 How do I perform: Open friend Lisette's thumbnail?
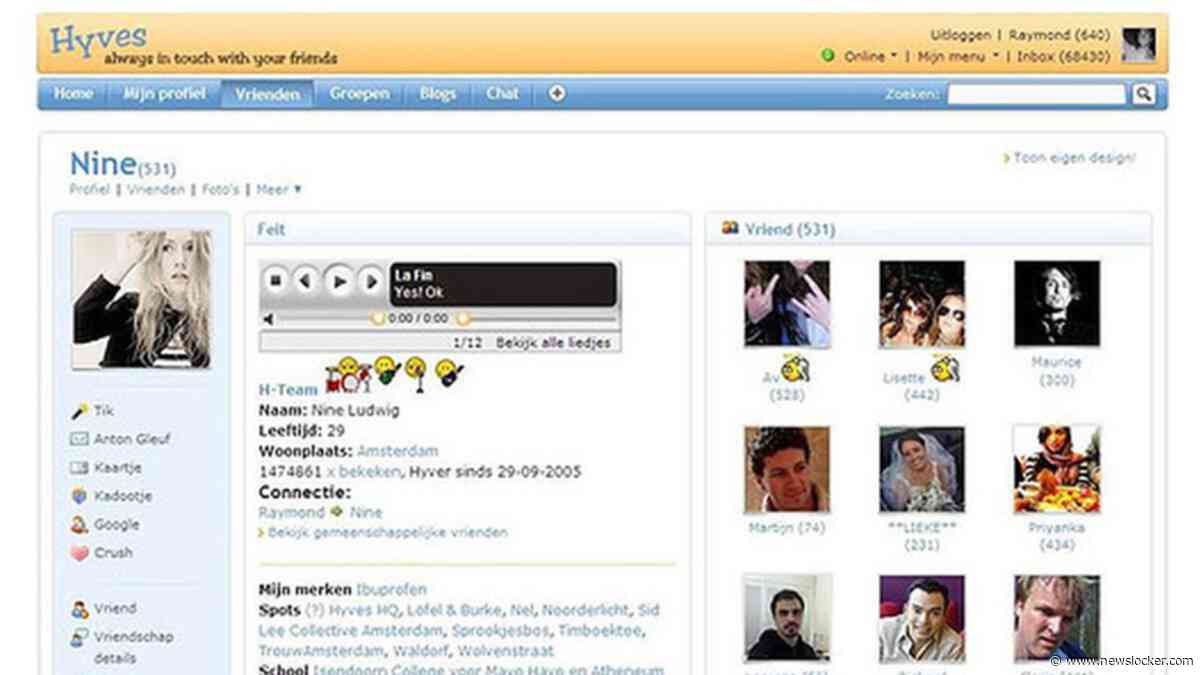[922, 304]
